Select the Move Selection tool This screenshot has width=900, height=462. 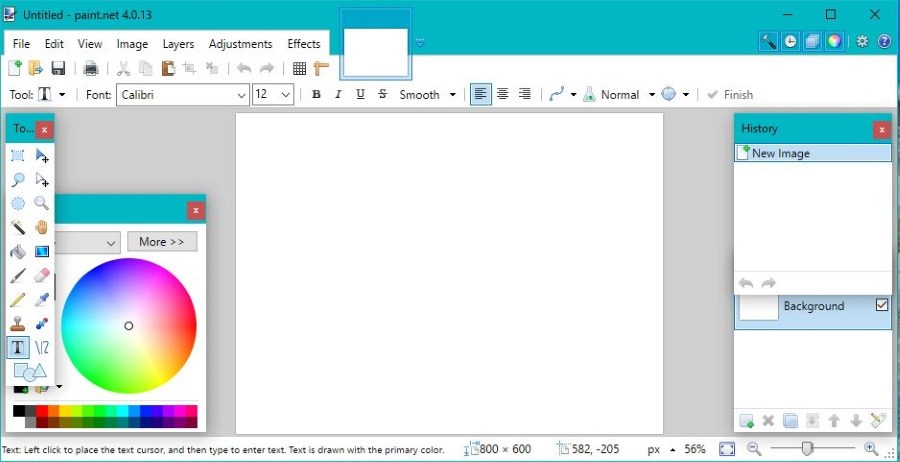42,180
